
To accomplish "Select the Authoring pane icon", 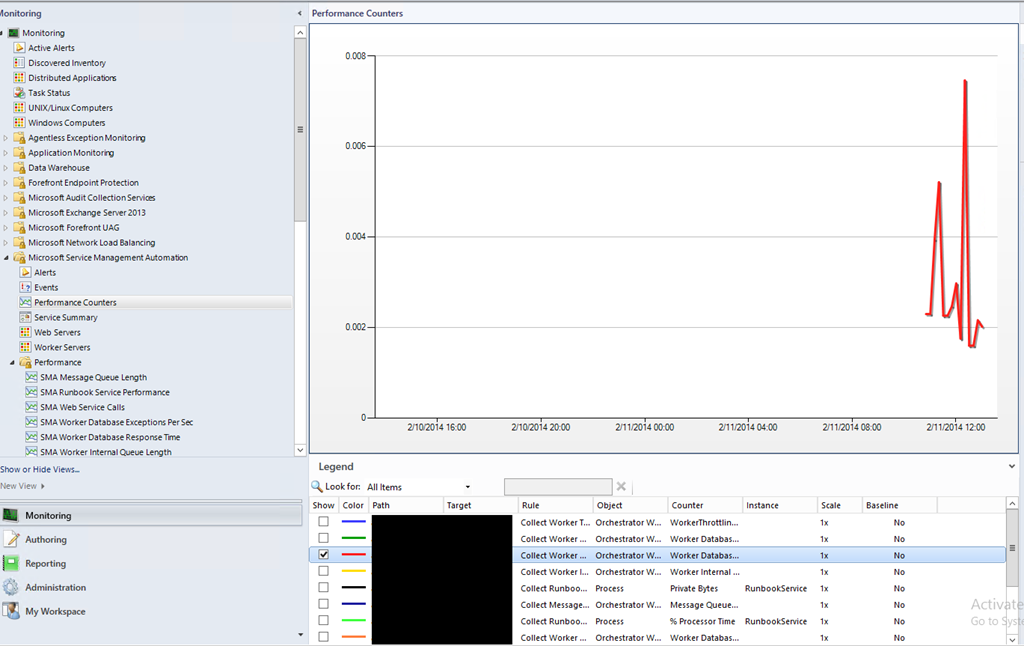I will [x=11, y=540].
